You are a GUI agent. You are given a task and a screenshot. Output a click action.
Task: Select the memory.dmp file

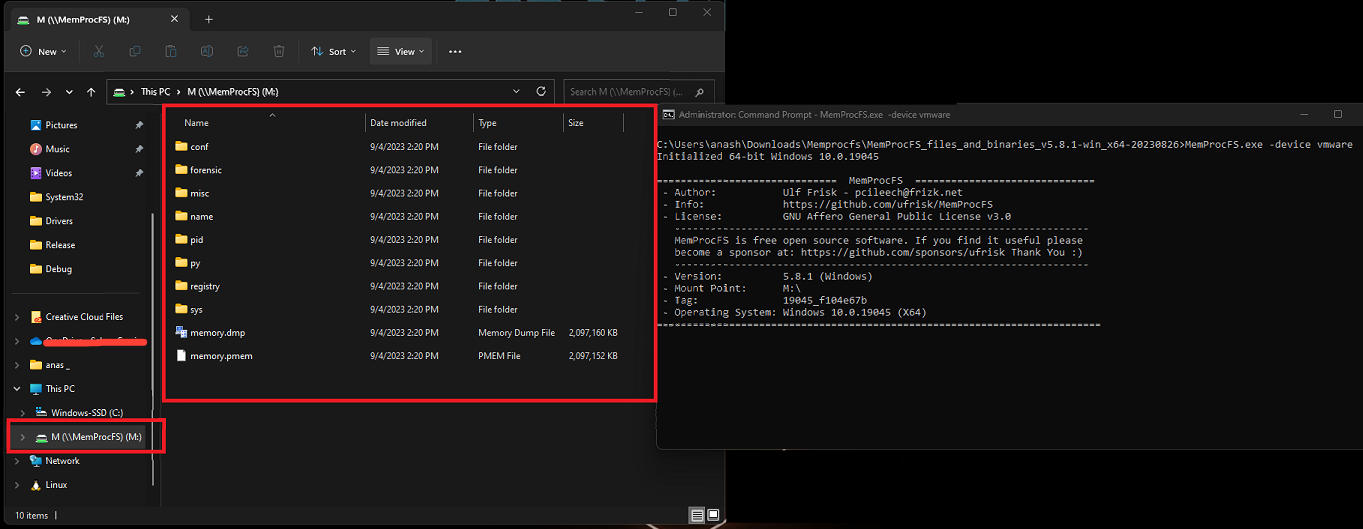pyautogui.click(x=217, y=333)
